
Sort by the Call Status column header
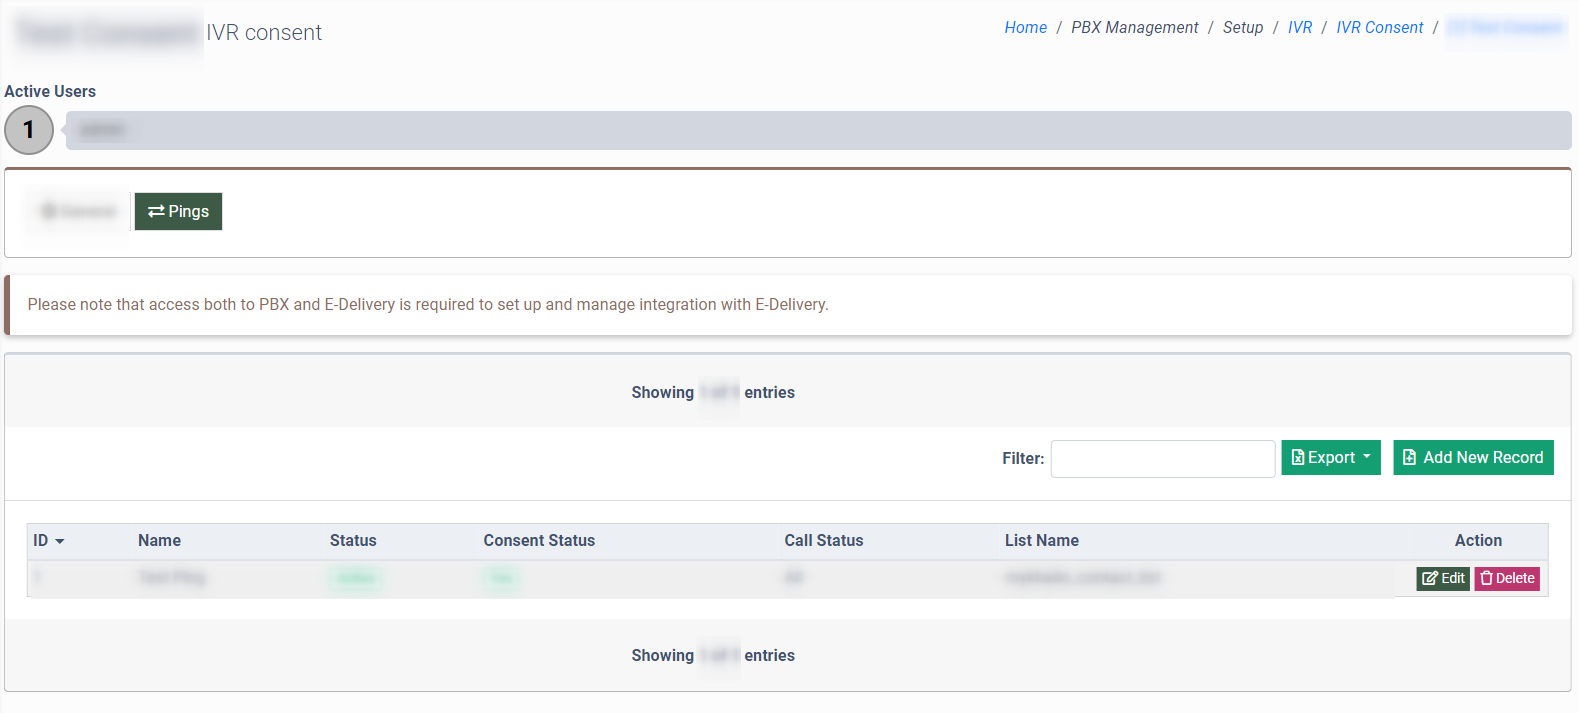[x=823, y=540]
